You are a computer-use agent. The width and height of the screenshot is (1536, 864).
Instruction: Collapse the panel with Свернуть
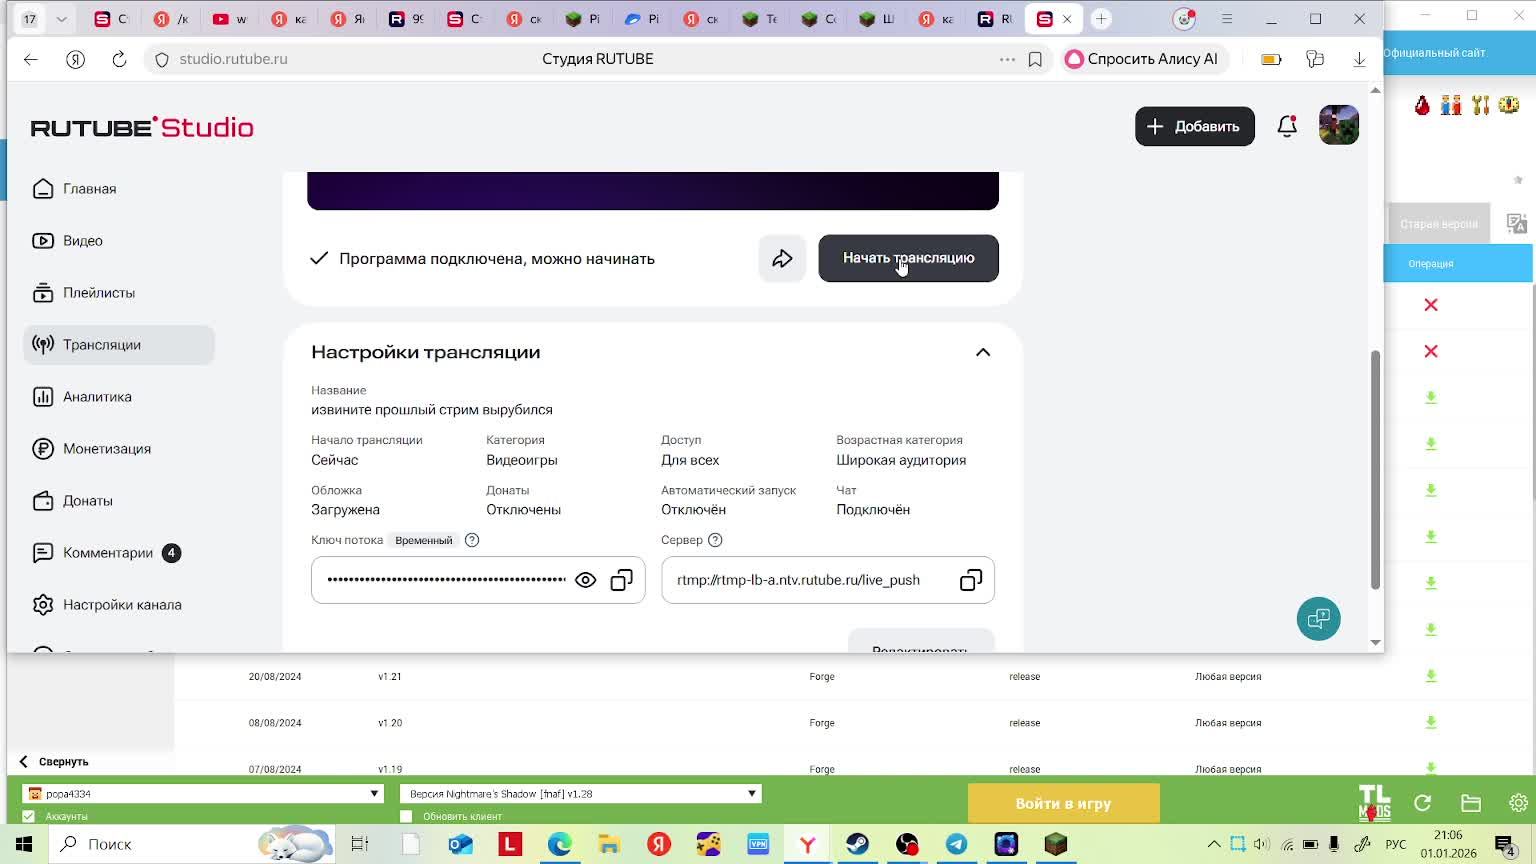(x=54, y=762)
